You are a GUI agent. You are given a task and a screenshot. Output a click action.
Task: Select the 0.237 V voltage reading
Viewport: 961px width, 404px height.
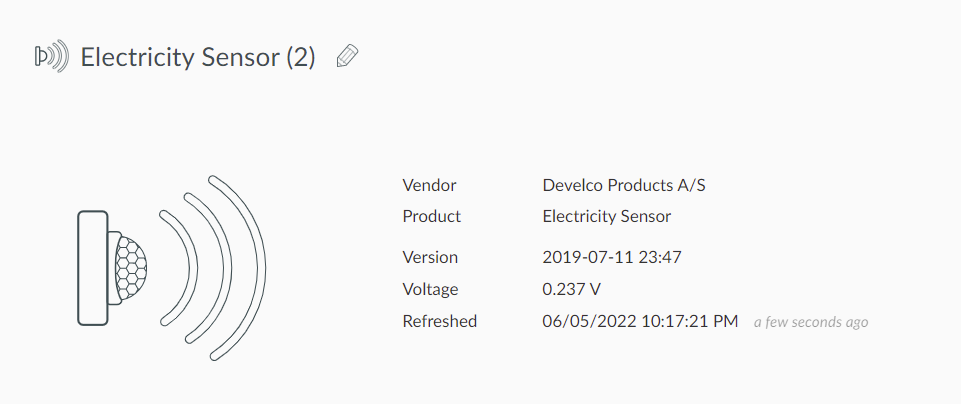[571, 289]
